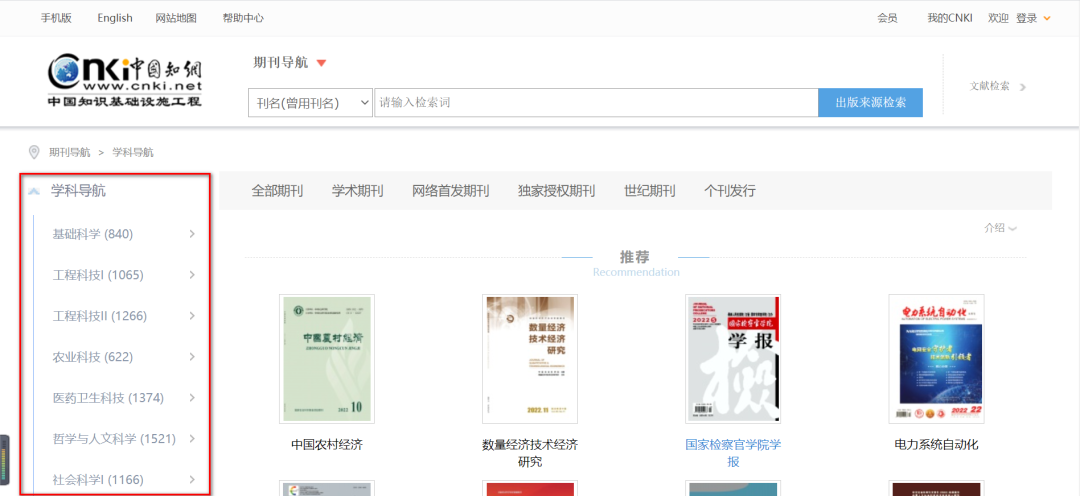Viewport: 1080px width, 496px height.
Task: Select the 工程科技I (1065) category
Action: 98,275
